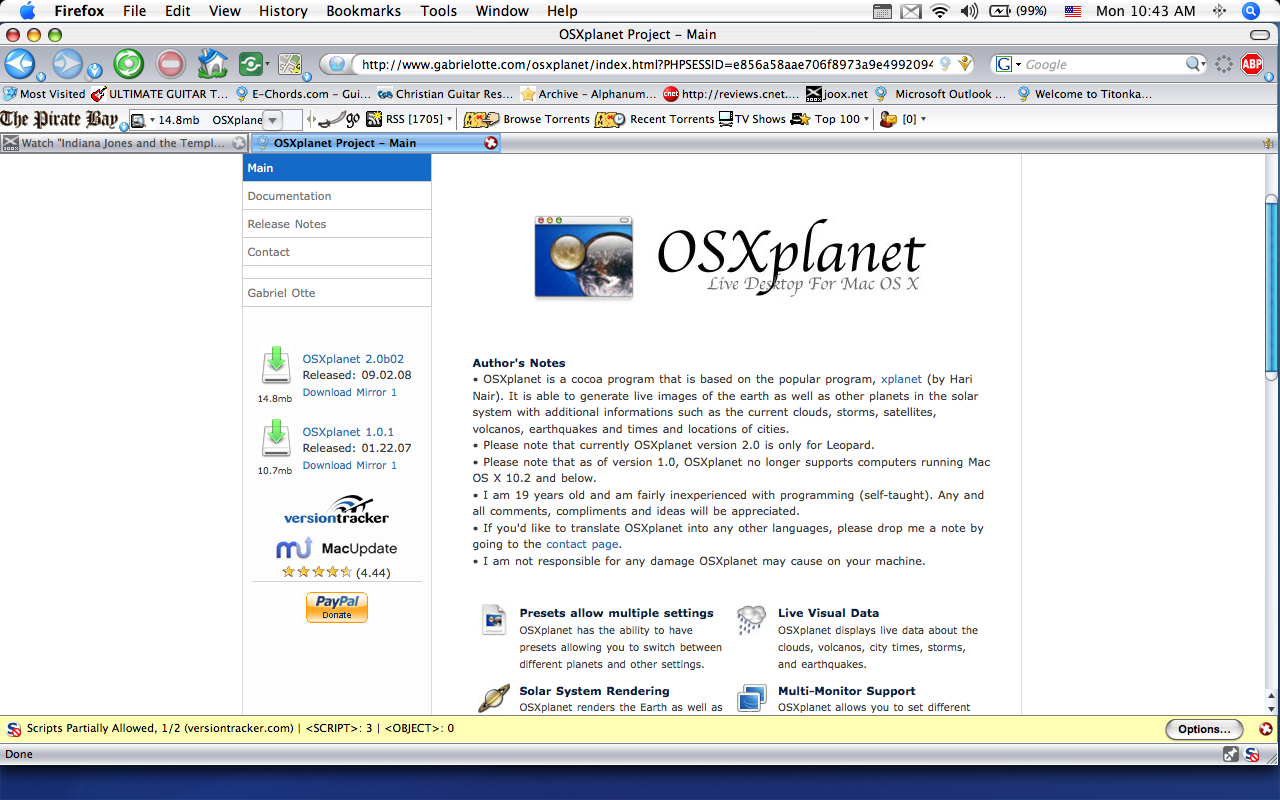Open the Release Notes sidebar link
Screen dimensions: 1280x800
coord(337,224)
